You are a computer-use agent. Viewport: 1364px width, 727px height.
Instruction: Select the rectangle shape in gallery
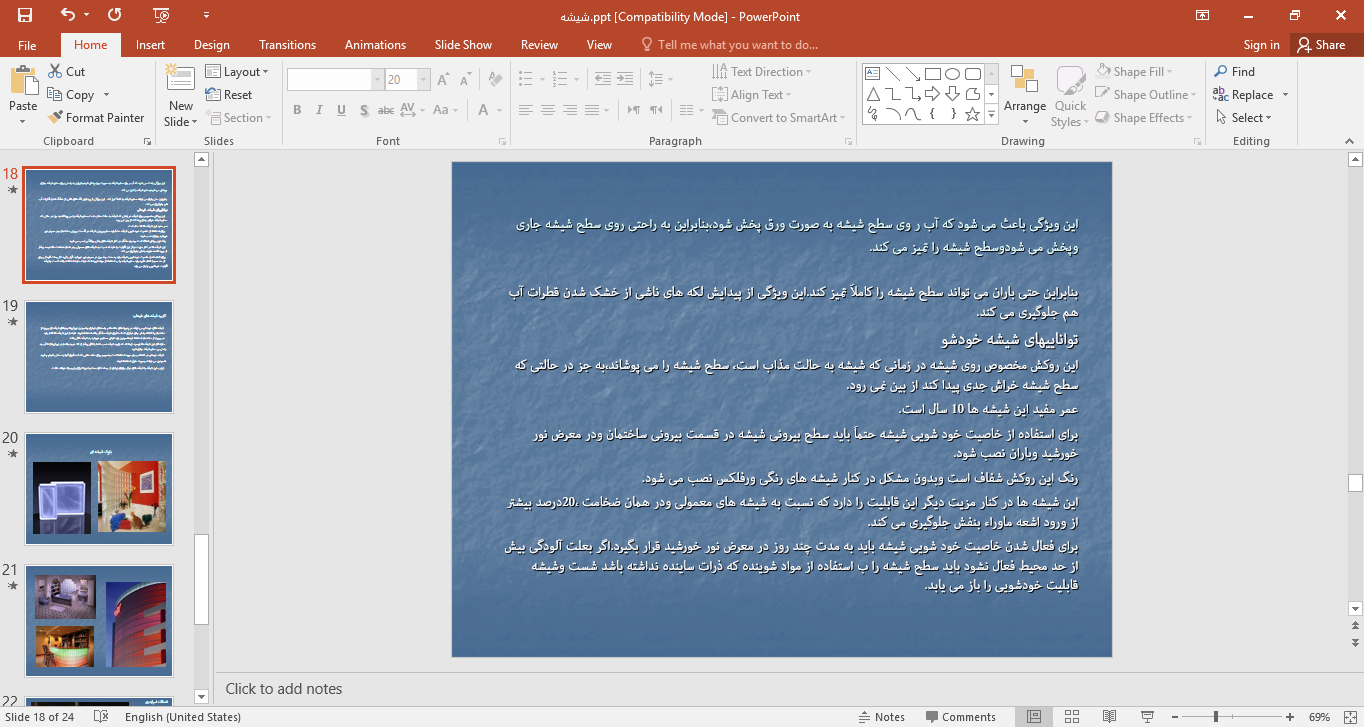point(932,74)
